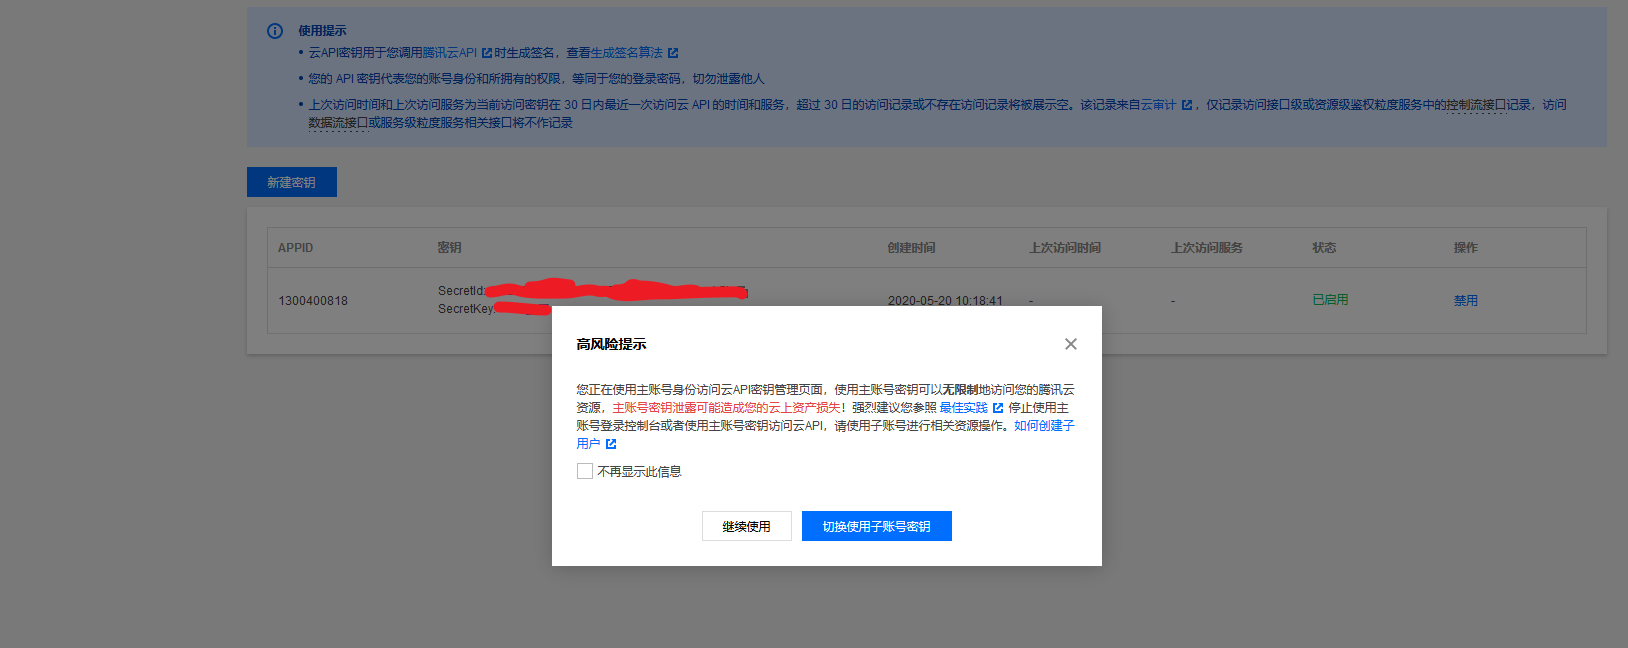Image resolution: width=1628 pixels, height=648 pixels.
Task: Open the 最佳实践 link in the dialog
Action: (963, 408)
